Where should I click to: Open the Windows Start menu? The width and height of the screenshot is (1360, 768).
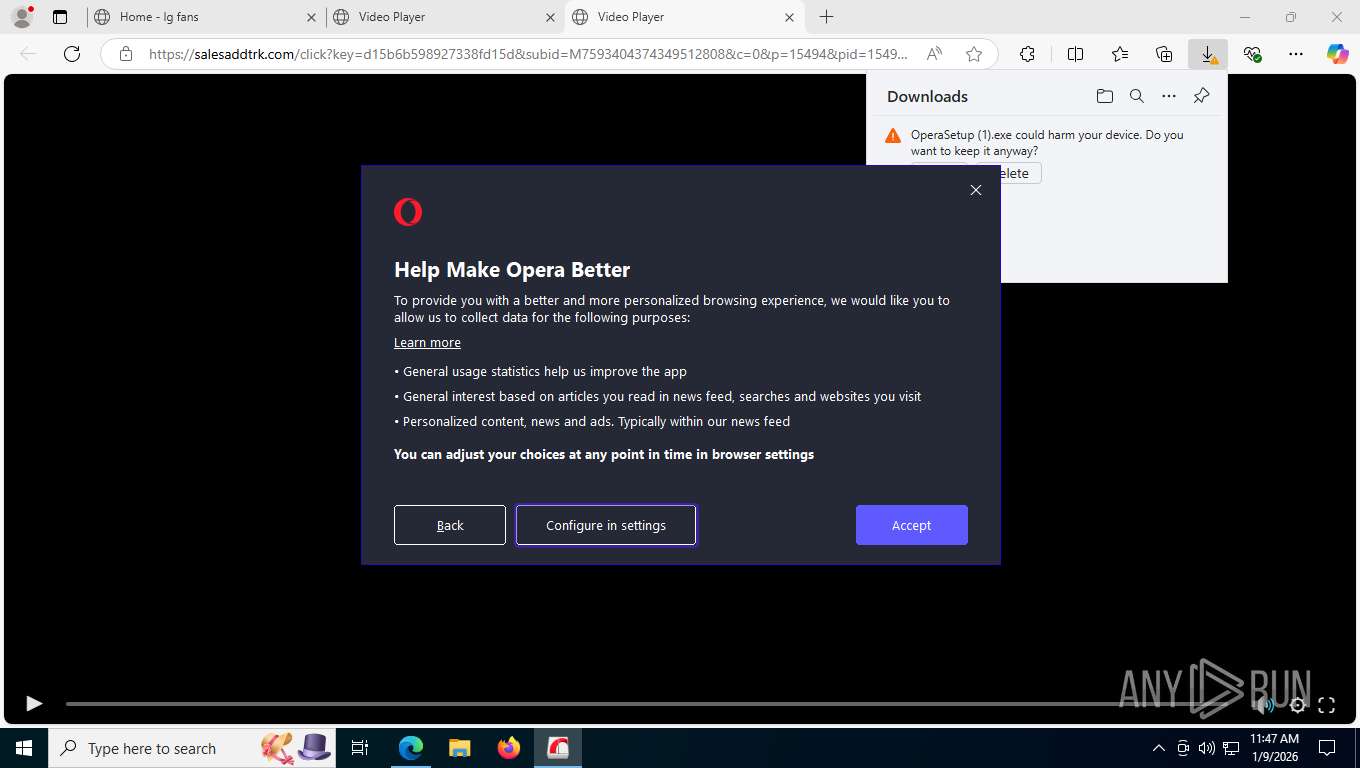coord(24,748)
